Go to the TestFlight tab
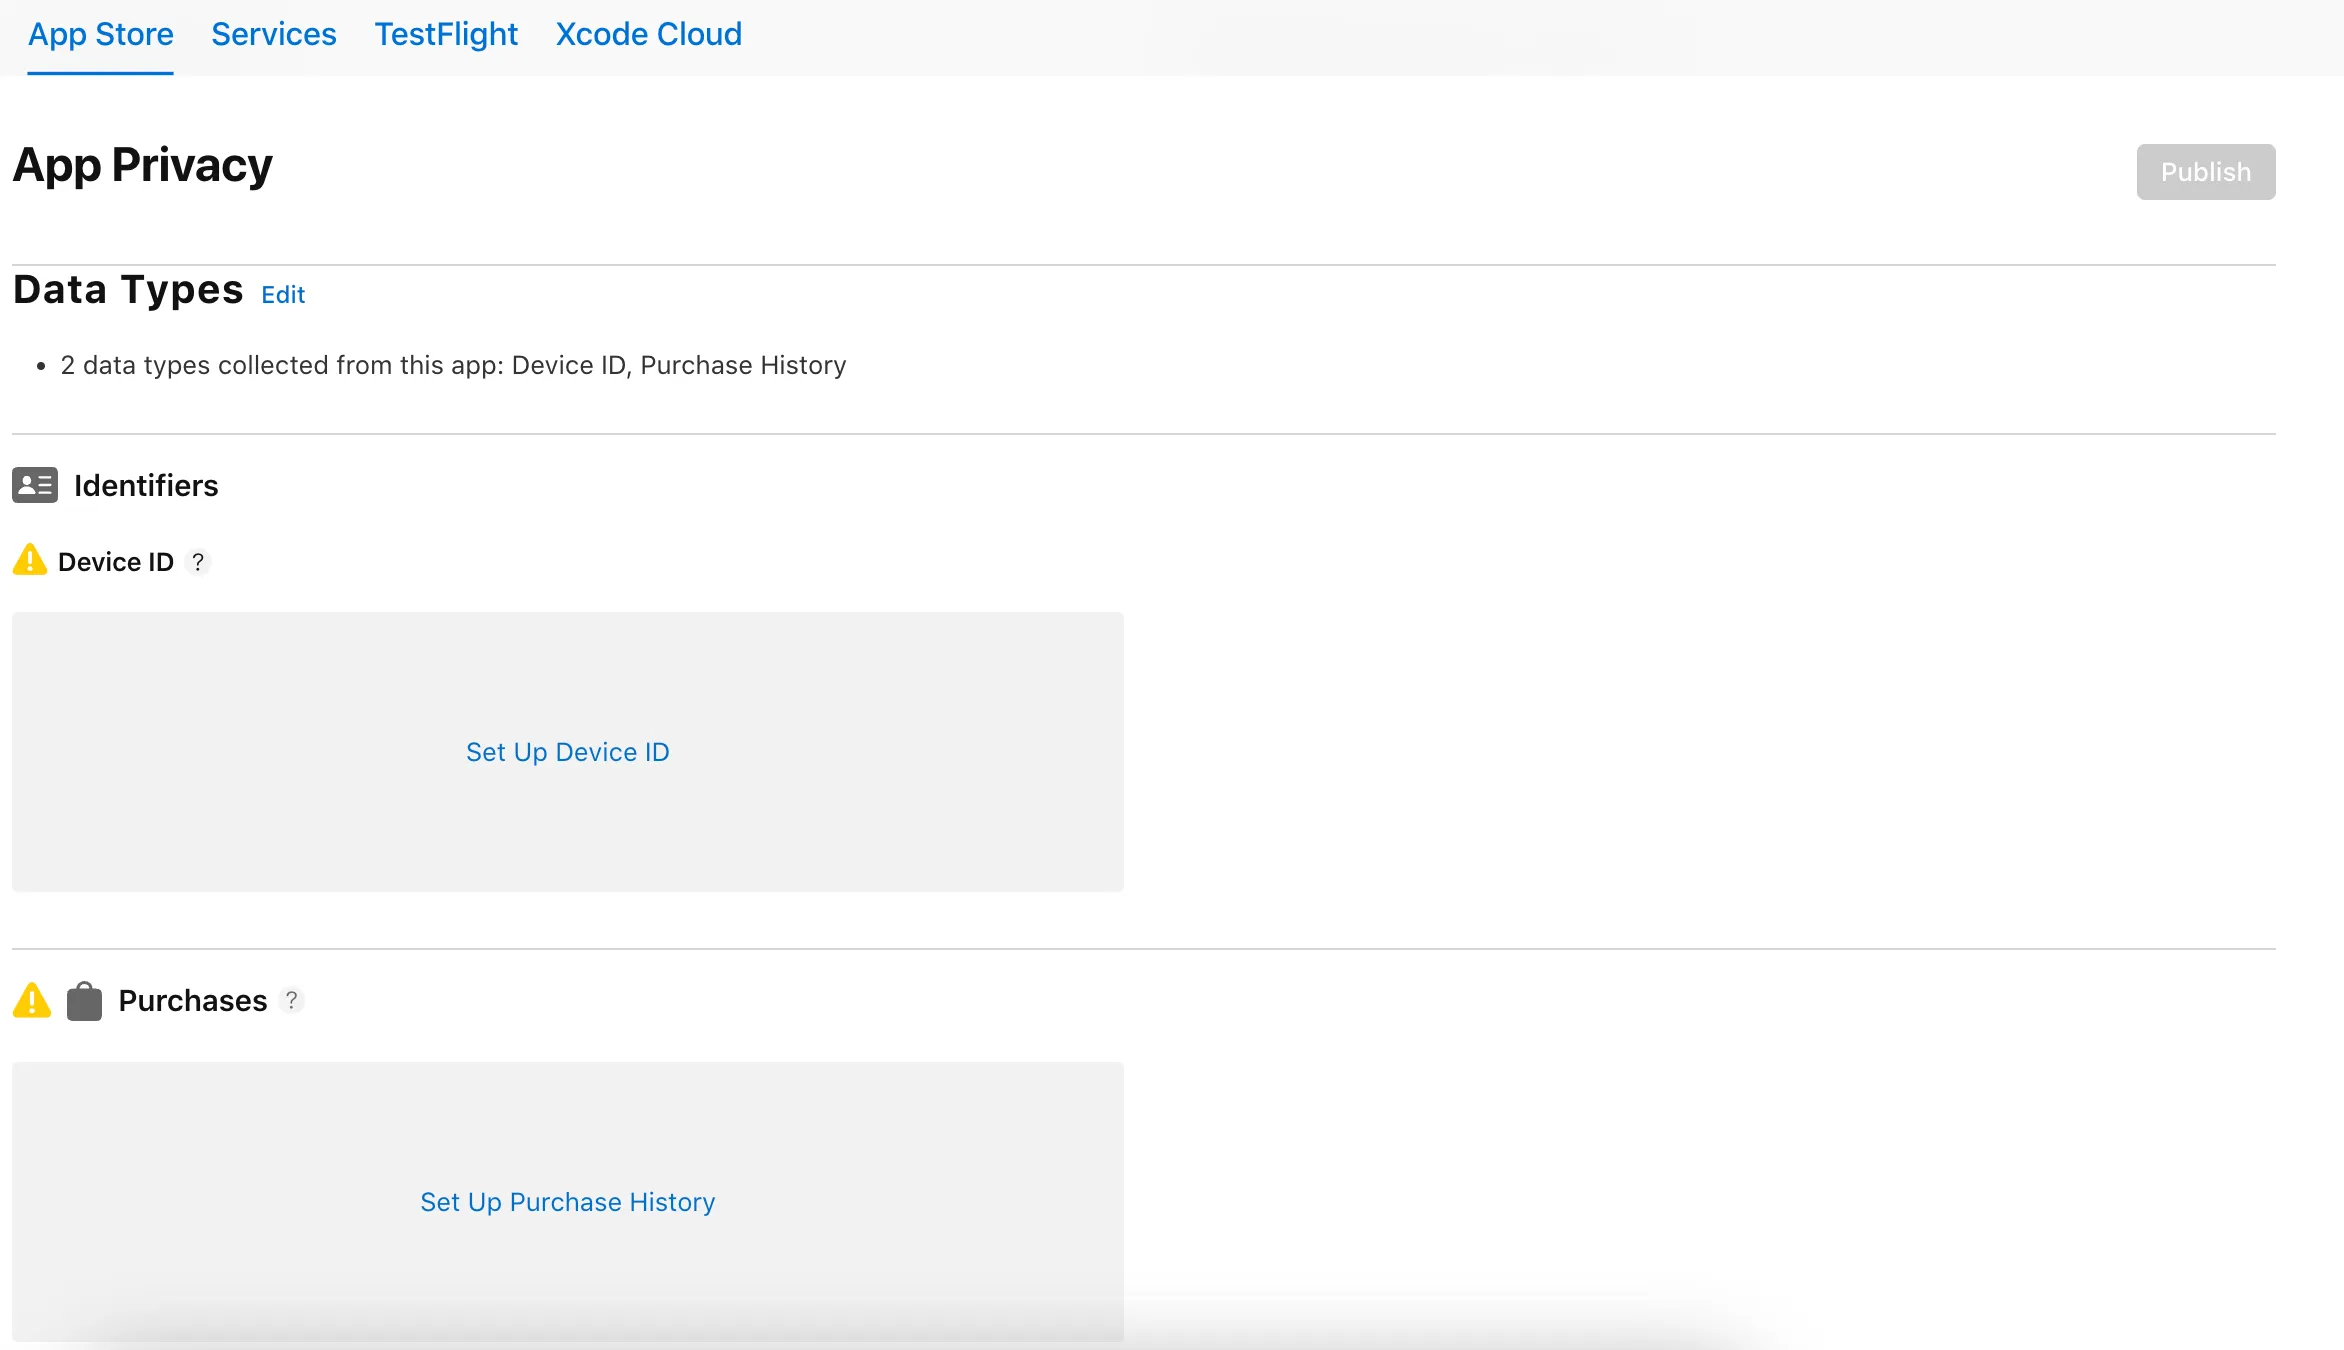Viewport: 2344px width, 1350px height. [446, 34]
